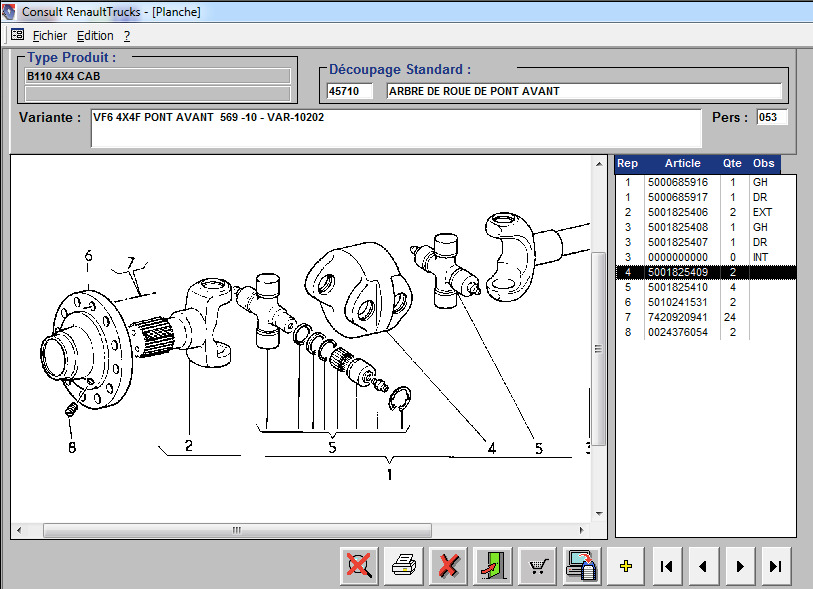Click the red X delete icon
813x589 pixels.
[x=448, y=566]
